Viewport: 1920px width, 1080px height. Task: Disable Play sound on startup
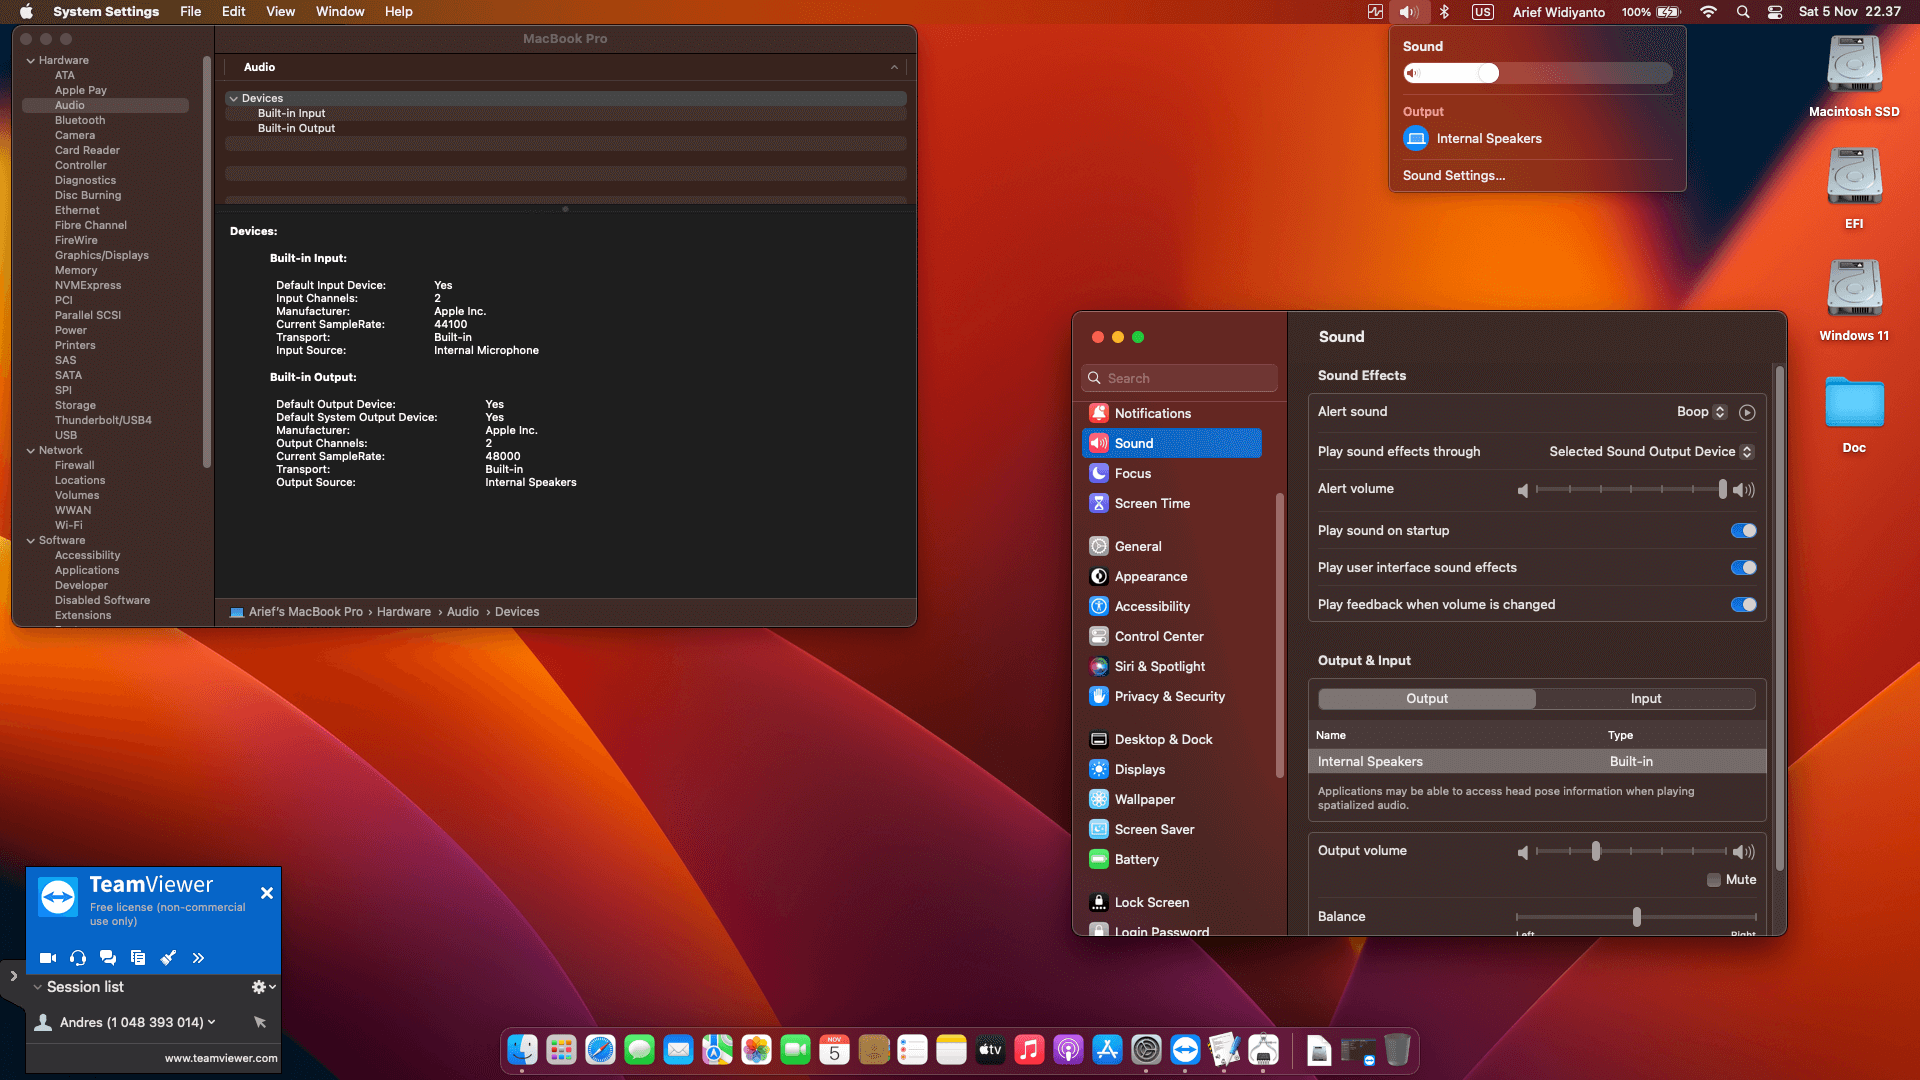(x=1744, y=530)
